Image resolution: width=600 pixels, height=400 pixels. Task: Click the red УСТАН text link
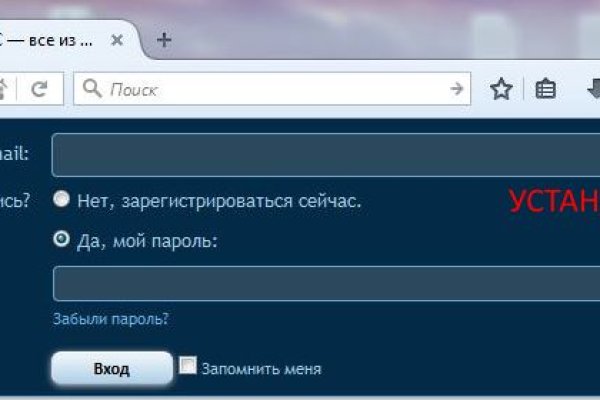(553, 202)
